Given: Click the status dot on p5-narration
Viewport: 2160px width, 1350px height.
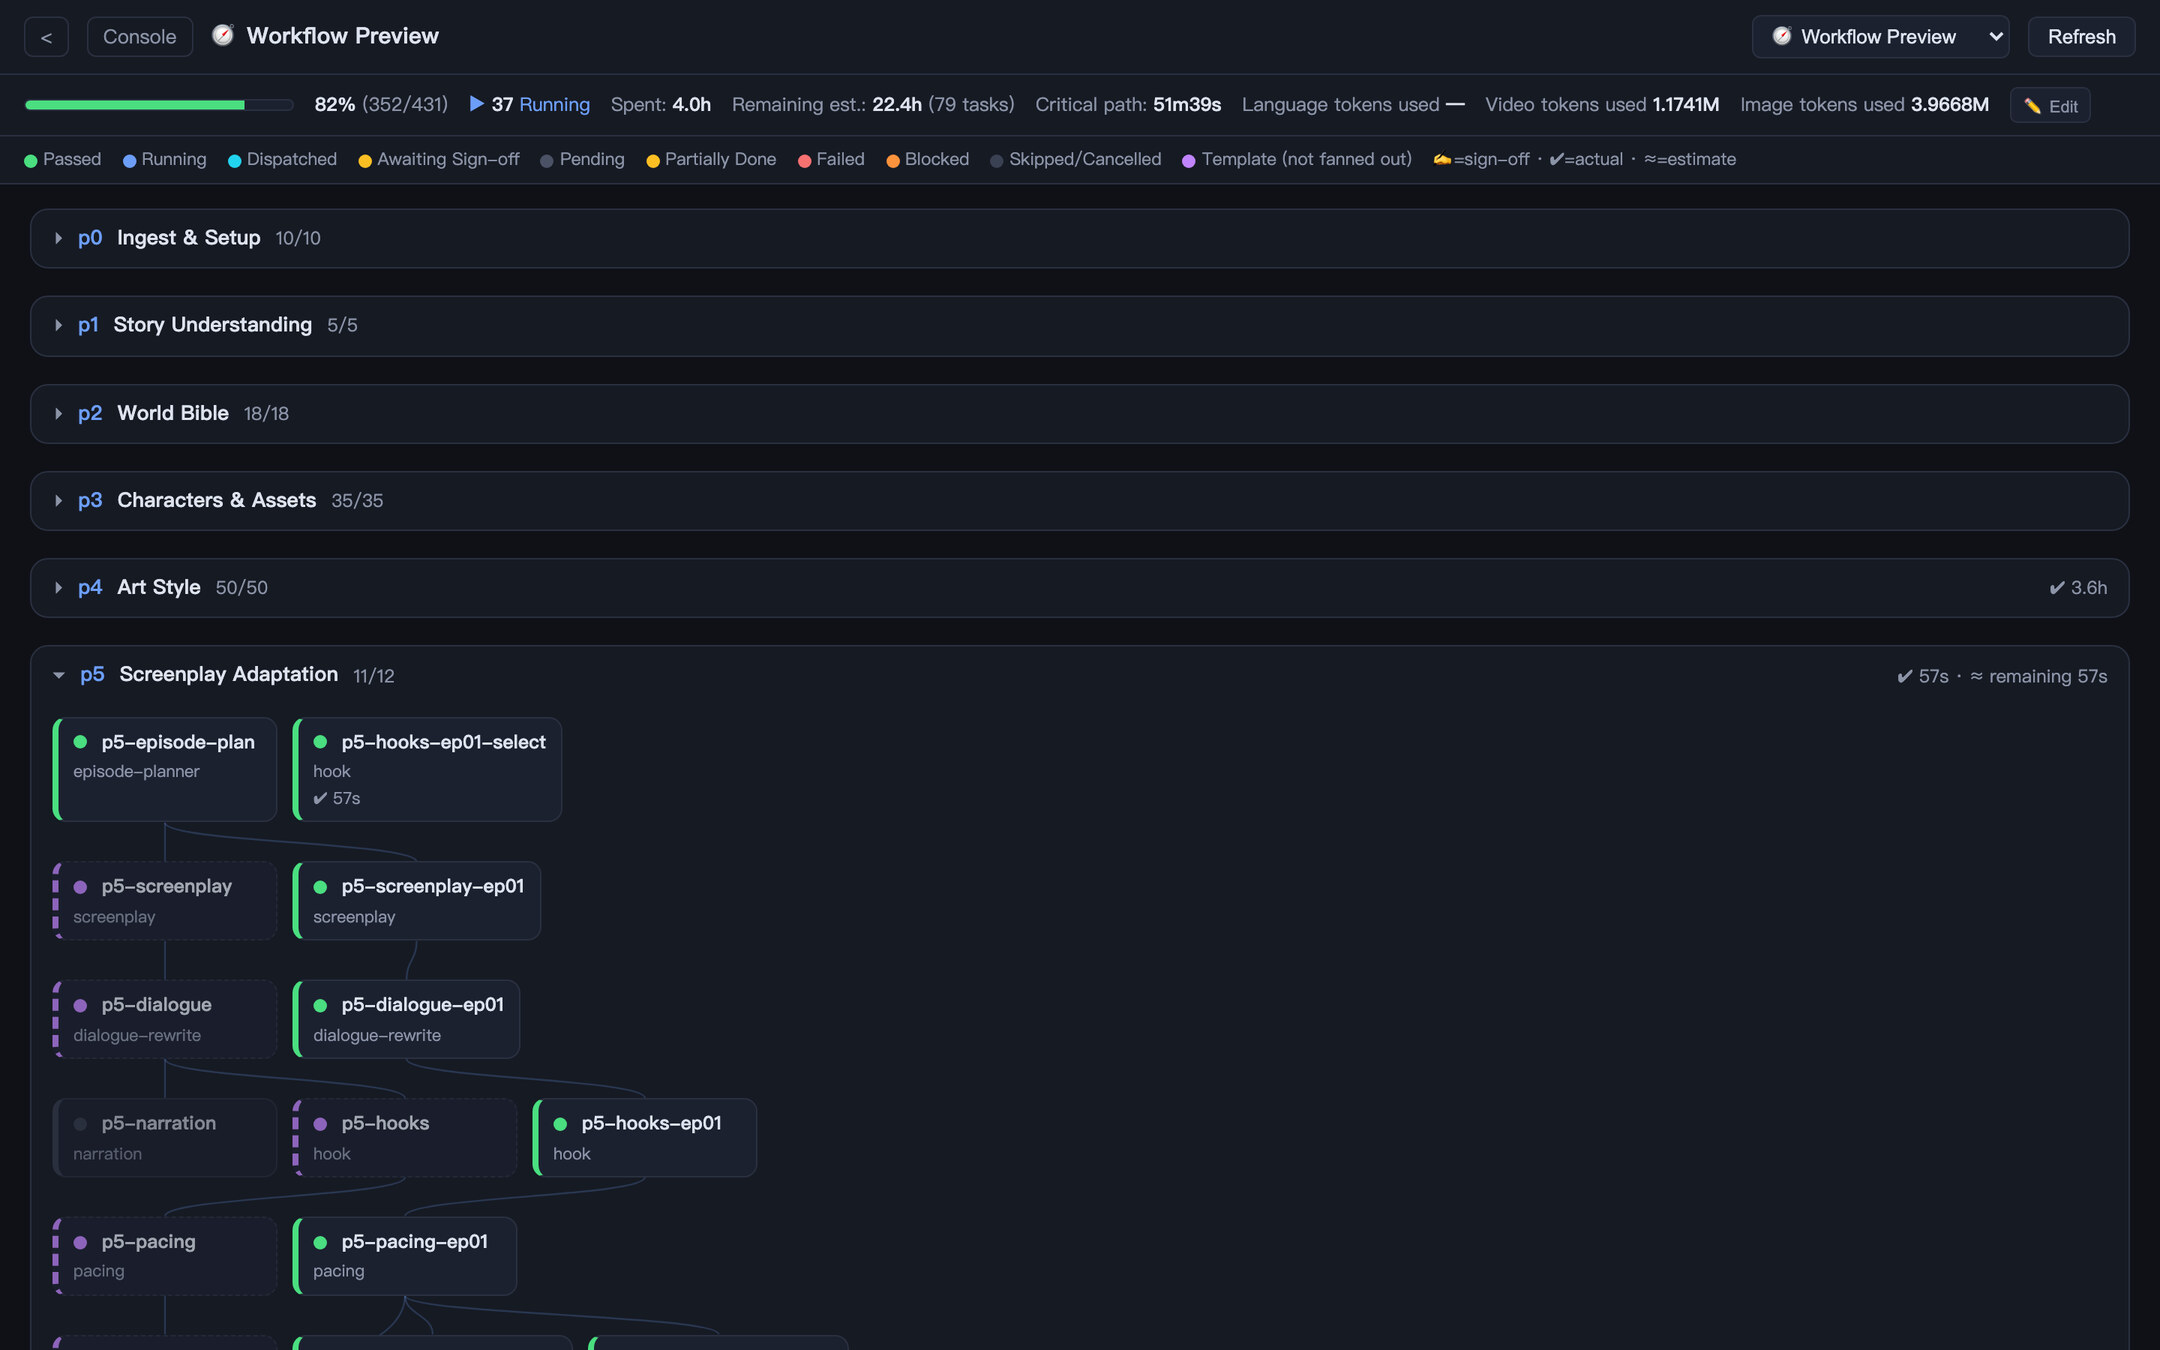Looking at the screenshot, I should click(x=80, y=1124).
